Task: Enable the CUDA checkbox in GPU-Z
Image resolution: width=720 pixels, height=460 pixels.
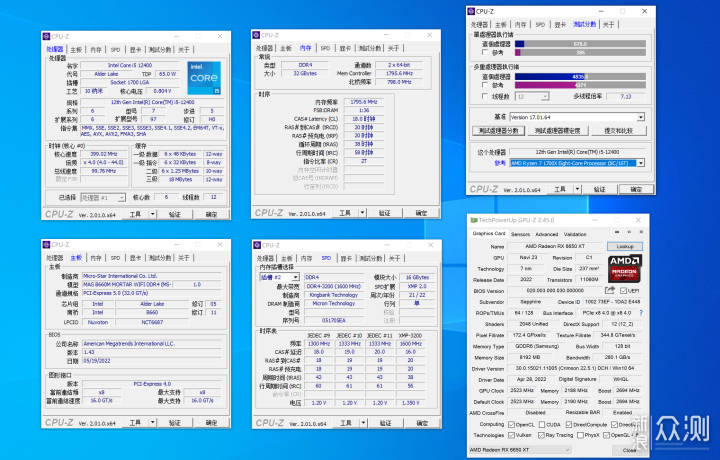Action: tap(542, 425)
